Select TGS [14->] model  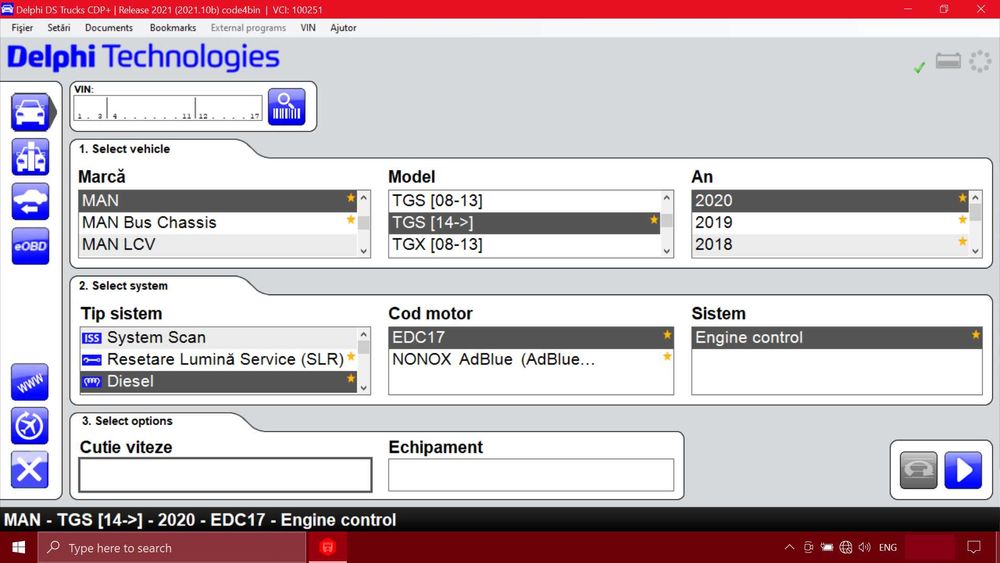click(524, 223)
